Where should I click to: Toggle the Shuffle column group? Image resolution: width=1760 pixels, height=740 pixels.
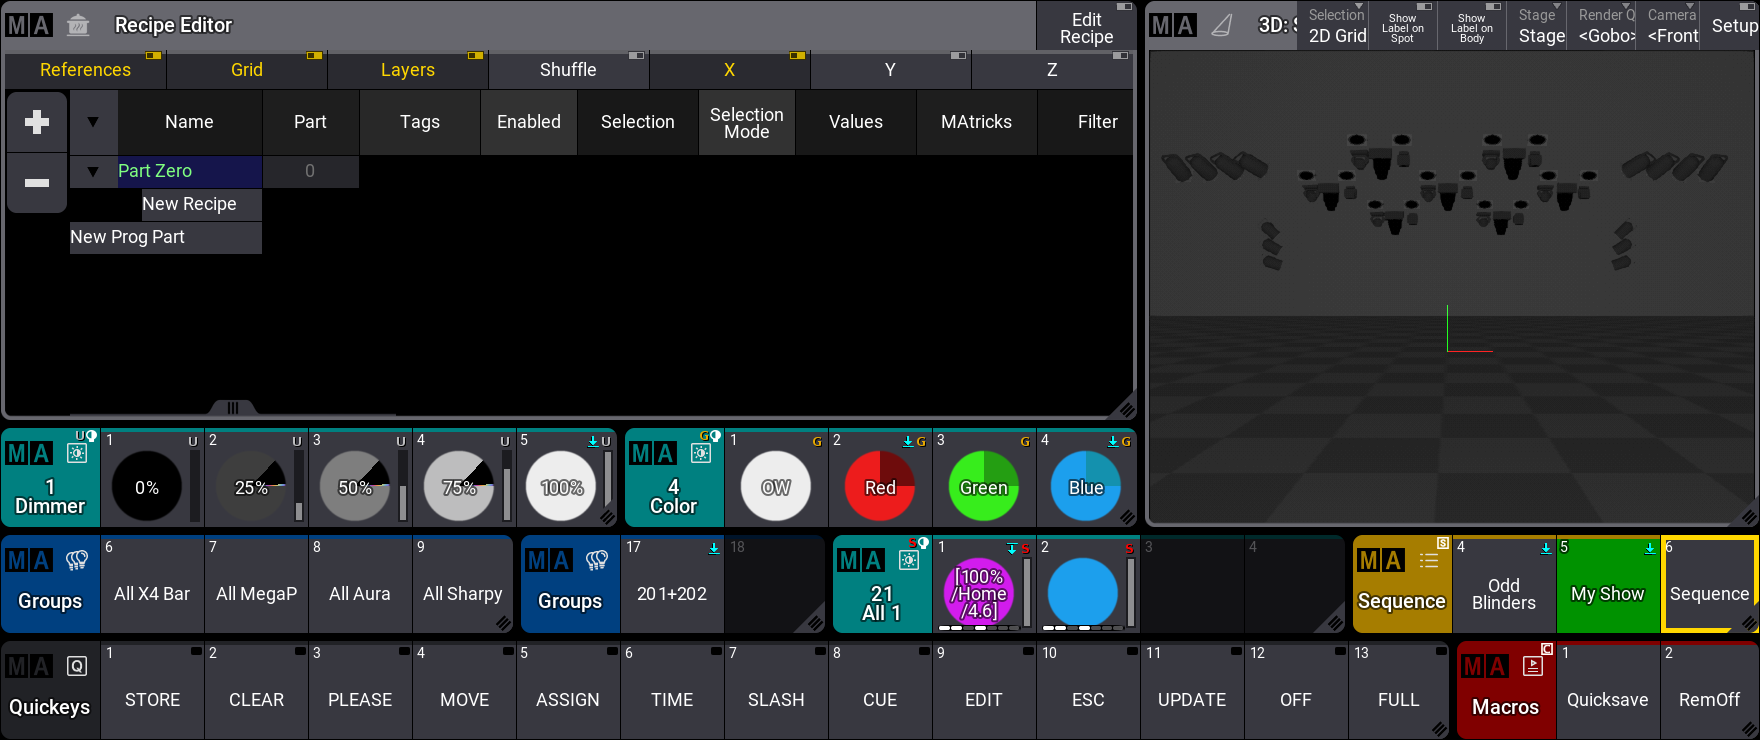point(568,70)
